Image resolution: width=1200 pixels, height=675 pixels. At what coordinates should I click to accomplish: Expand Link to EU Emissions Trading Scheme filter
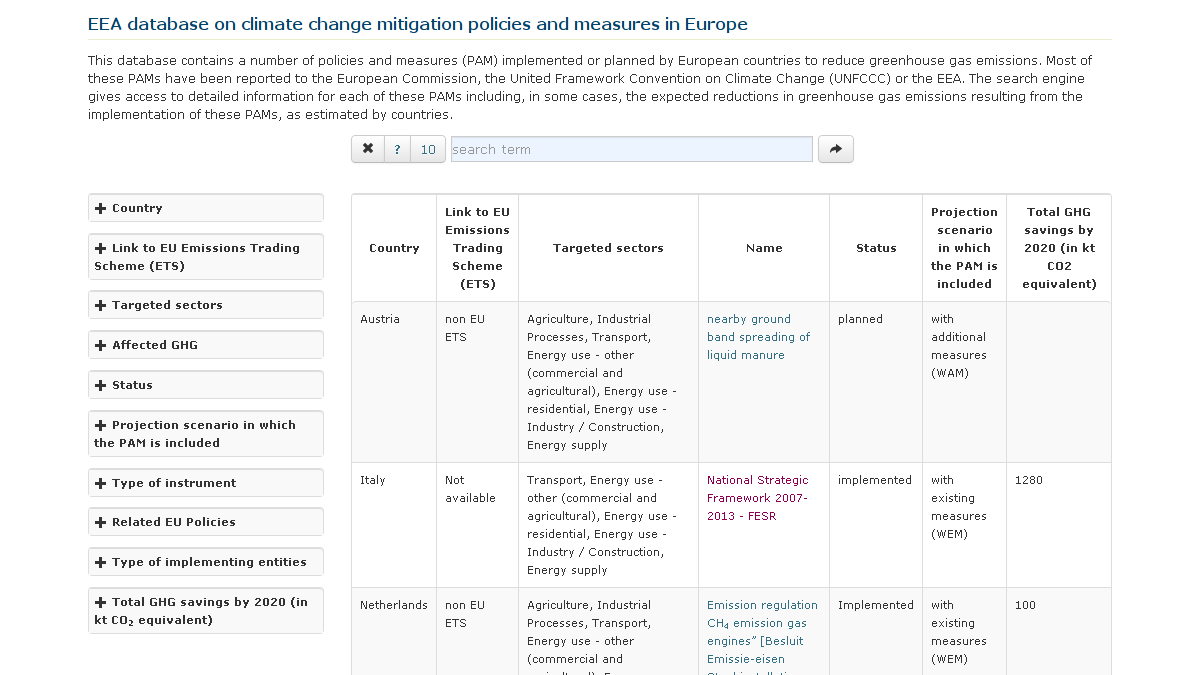pyautogui.click(x=205, y=257)
